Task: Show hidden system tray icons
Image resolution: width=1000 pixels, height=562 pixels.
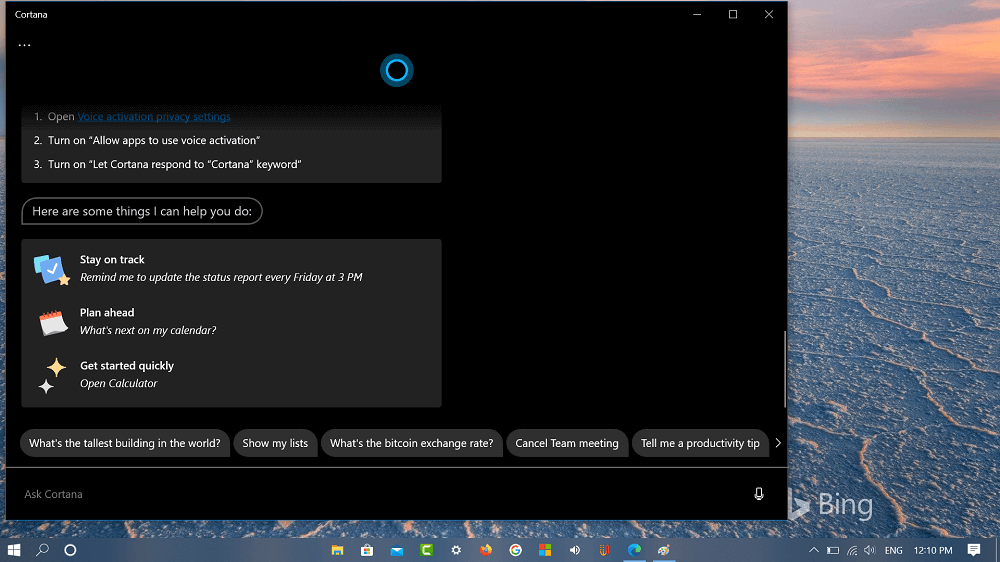Action: pyautogui.click(x=814, y=550)
